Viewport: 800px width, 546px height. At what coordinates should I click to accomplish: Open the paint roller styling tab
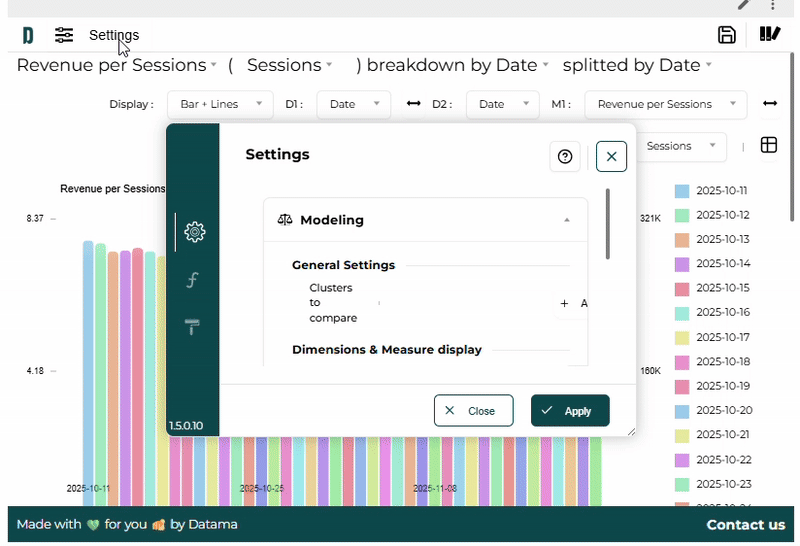coord(193,326)
